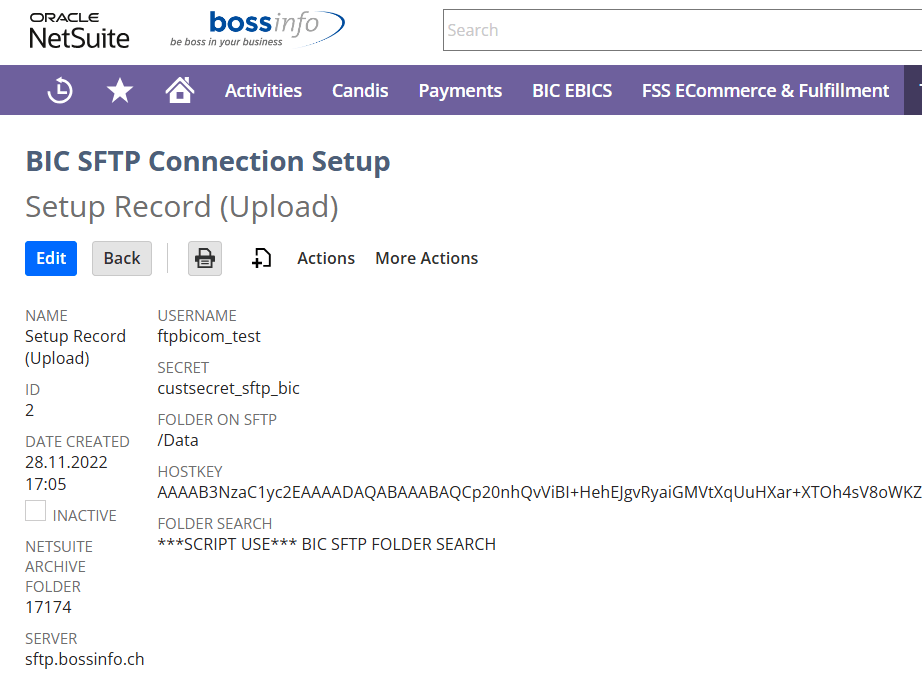Screen dimensions: 922x675
Task: Go to home via the house icon
Action: (179, 90)
